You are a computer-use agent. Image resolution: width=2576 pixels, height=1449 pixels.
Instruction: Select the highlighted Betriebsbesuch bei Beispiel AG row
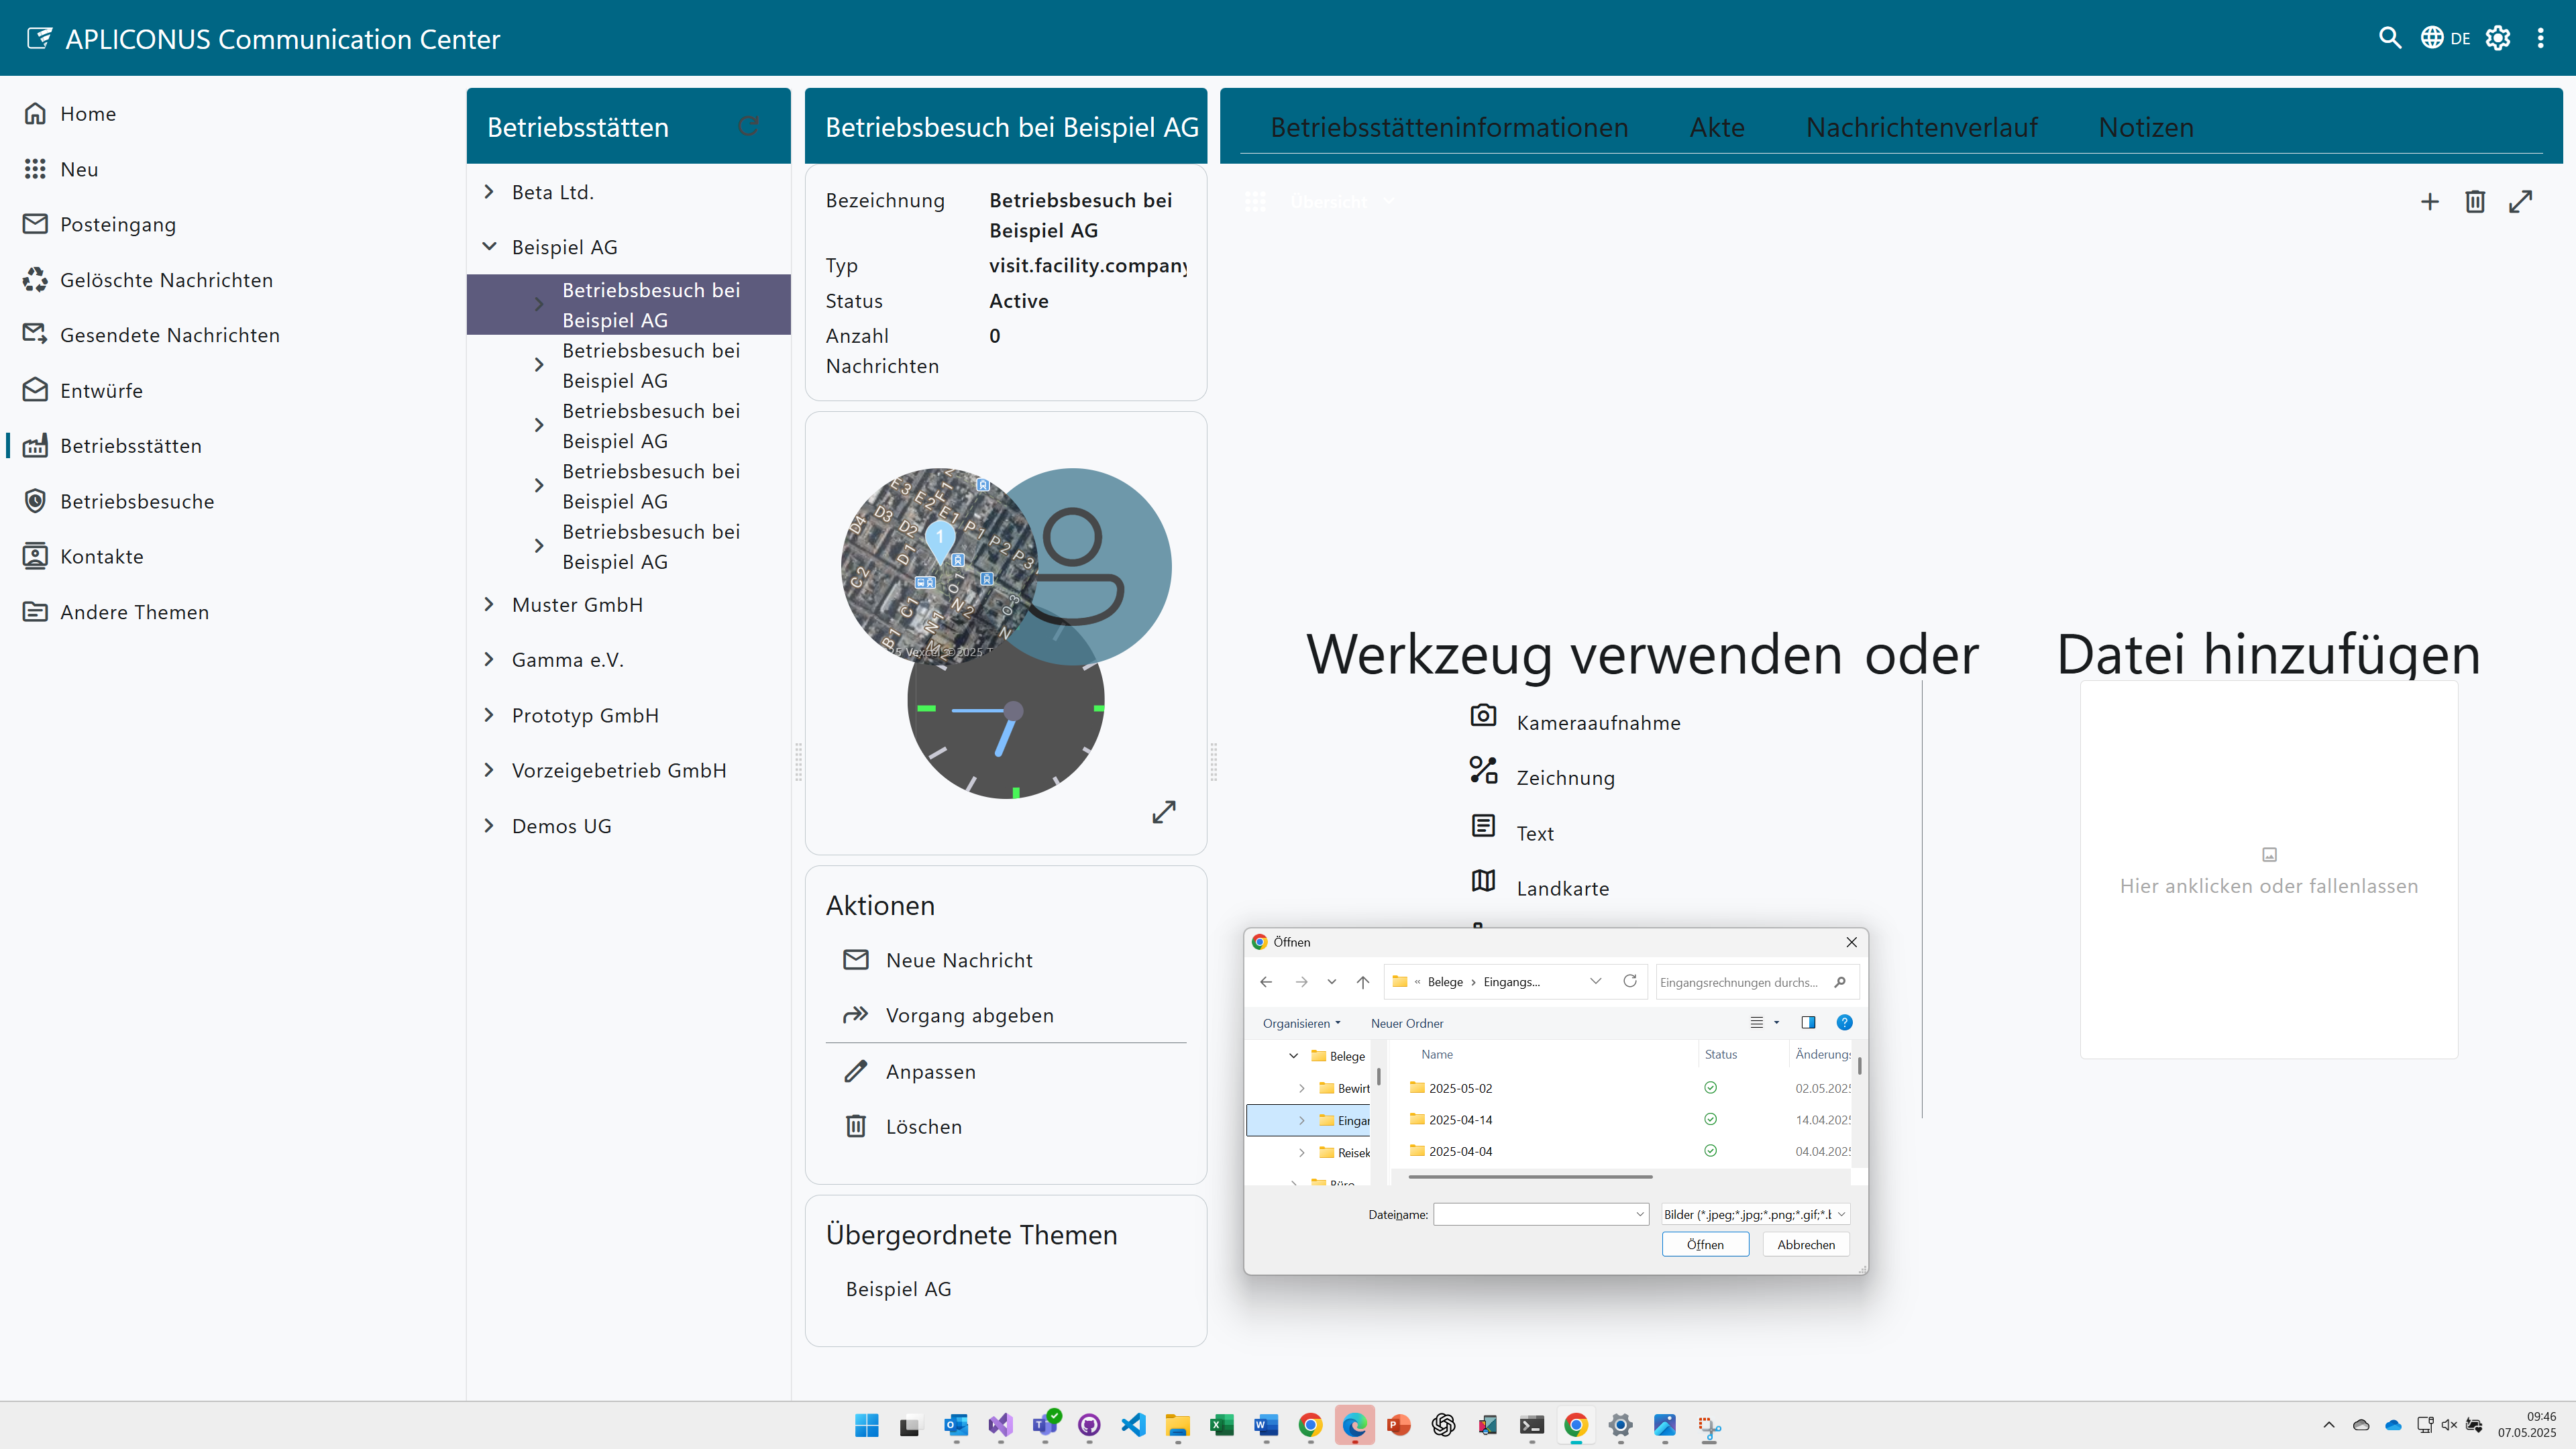[628, 305]
